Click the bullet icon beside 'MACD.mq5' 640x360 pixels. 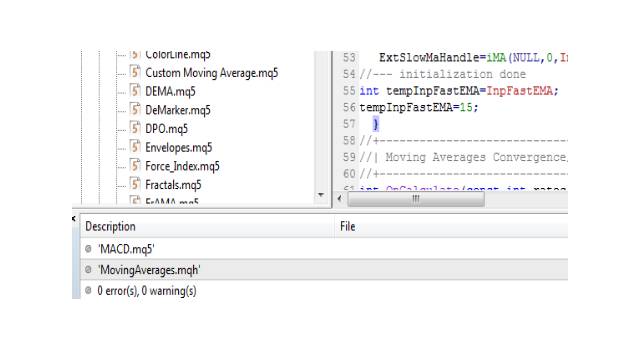(x=88, y=249)
